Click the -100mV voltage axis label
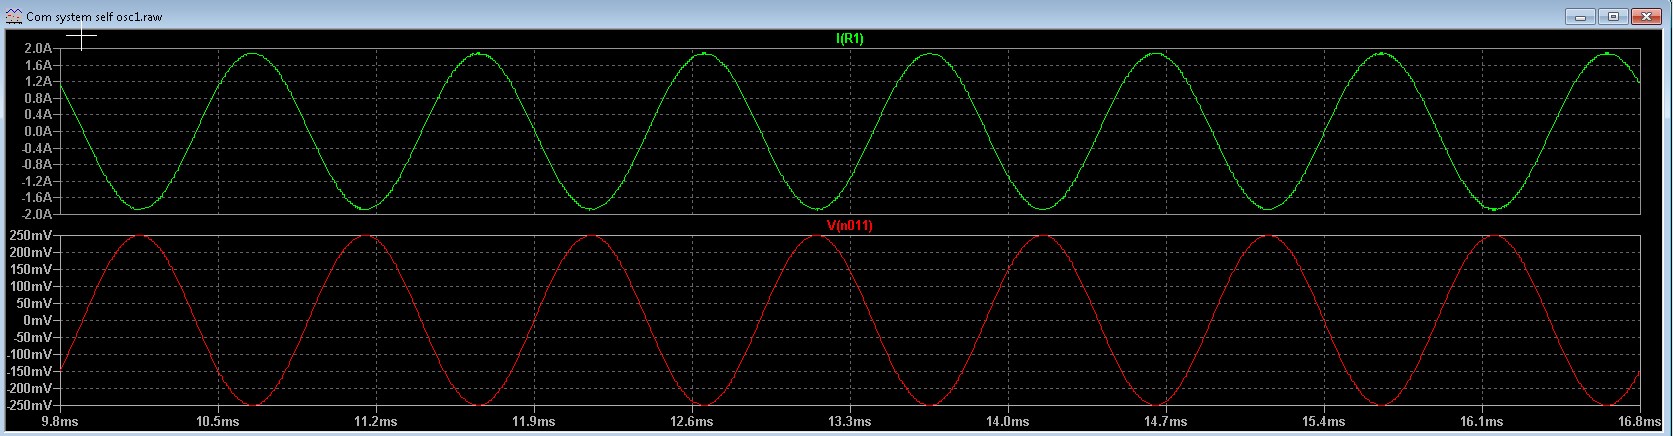Image resolution: width=1673 pixels, height=436 pixels. [30, 354]
